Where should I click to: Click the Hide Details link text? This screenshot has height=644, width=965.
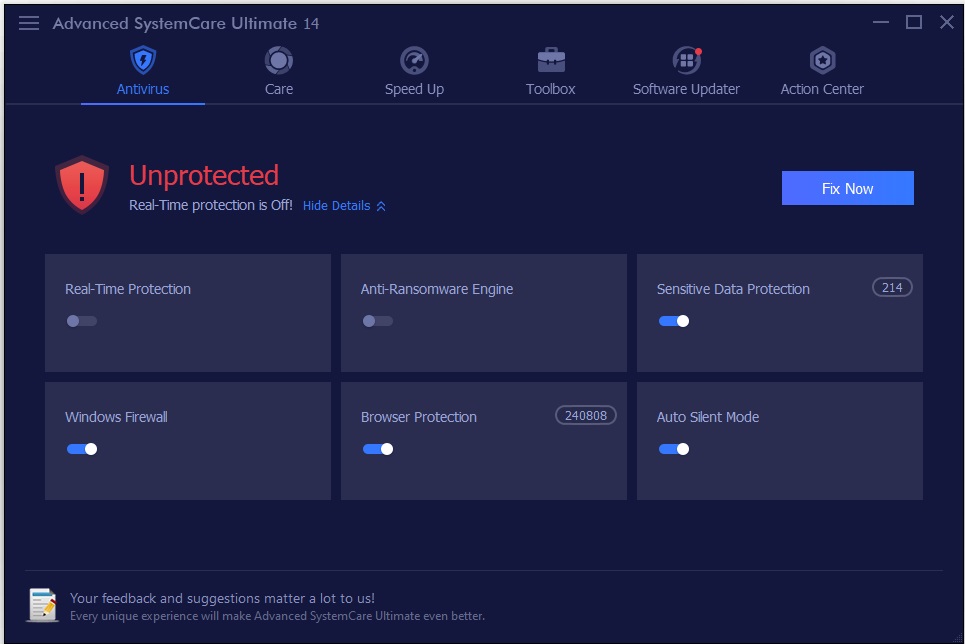[337, 206]
